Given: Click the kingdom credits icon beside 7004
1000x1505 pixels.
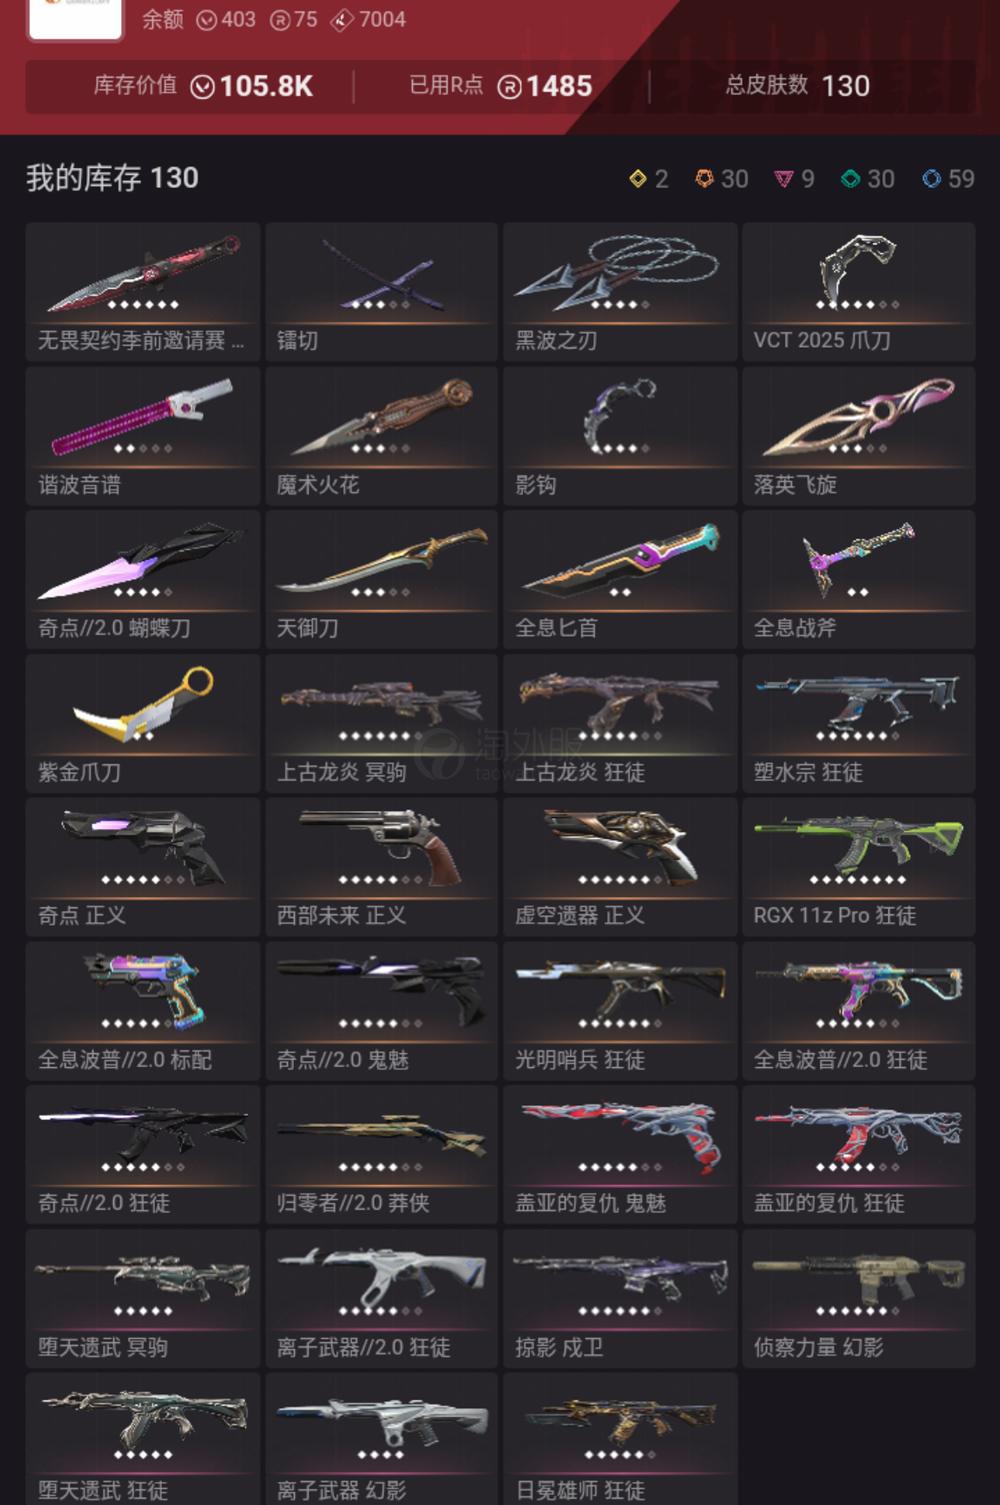Looking at the screenshot, I should click(x=342, y=20).
